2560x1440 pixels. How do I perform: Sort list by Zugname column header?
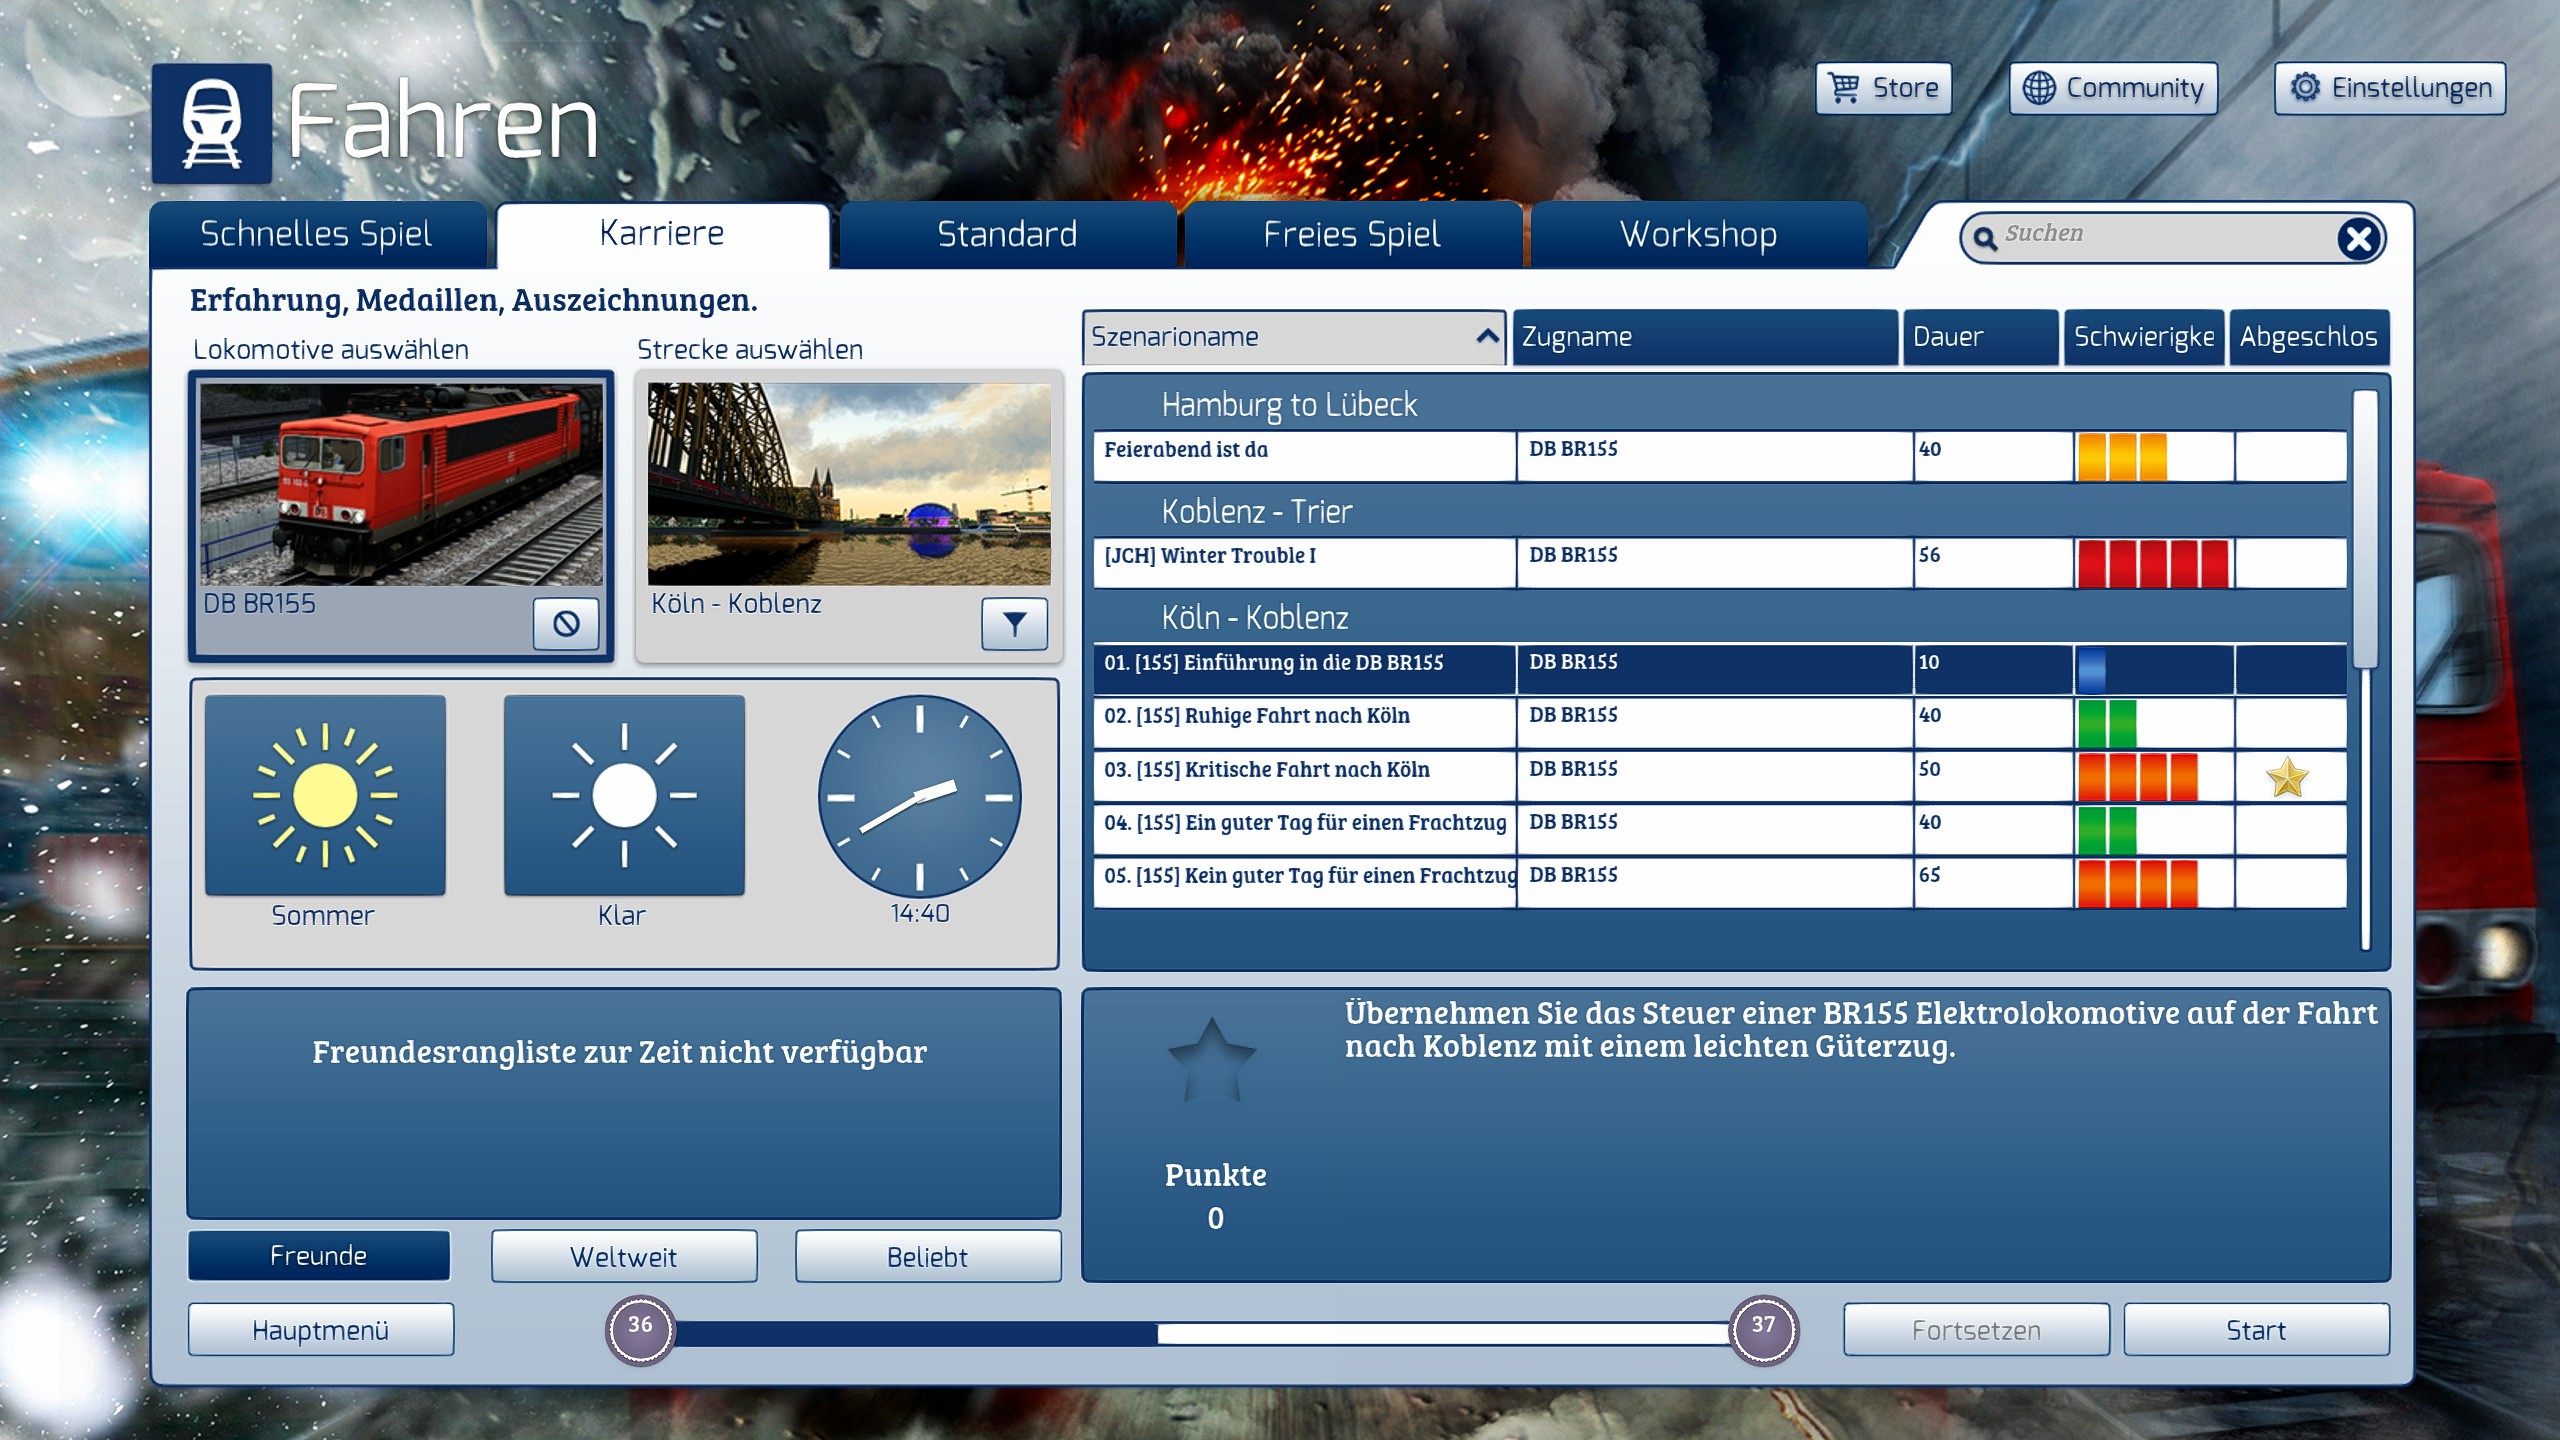pyautogui.click(x=1703, y=337)
